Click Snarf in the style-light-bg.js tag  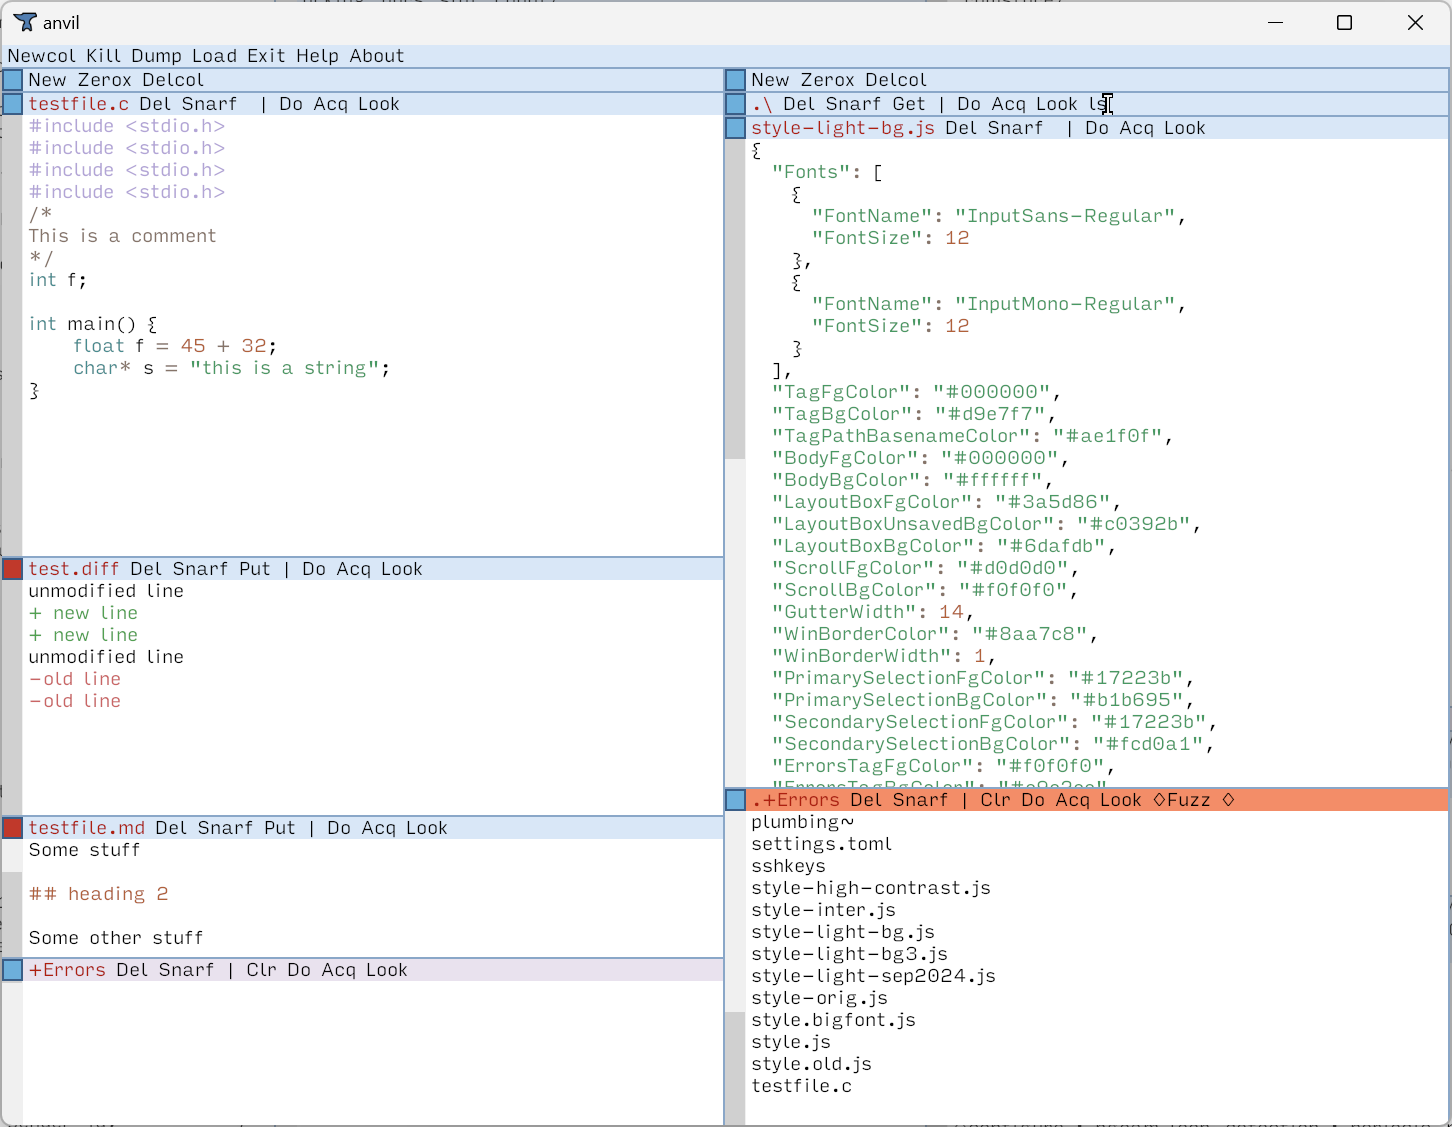(x=1015, y=128)
